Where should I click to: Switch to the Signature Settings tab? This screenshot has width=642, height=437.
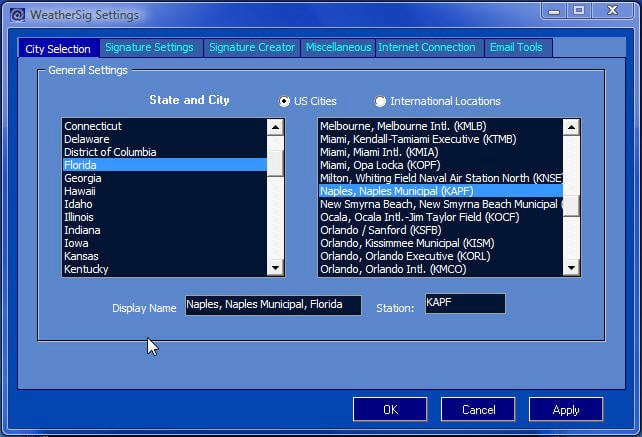pos(149,48)
